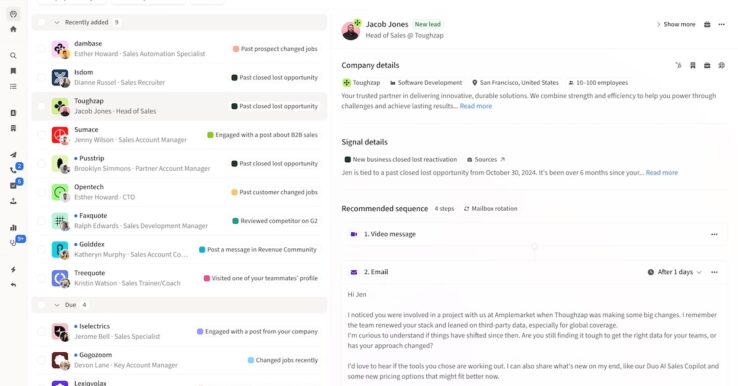Open Sources link in Signal details

pos(486,160)
